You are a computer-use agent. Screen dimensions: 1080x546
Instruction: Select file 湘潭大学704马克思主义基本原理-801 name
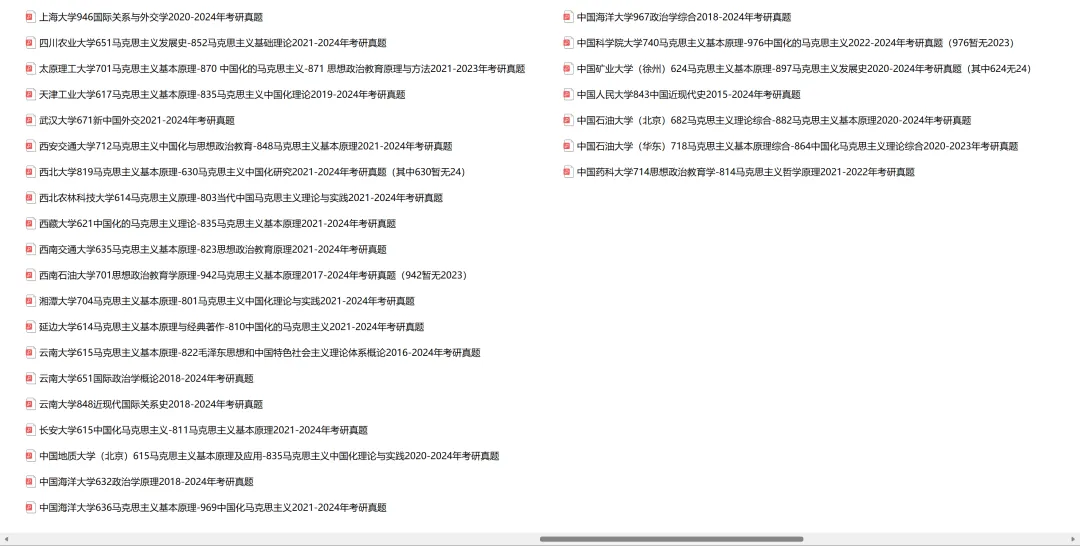click(x=227, y=301)
